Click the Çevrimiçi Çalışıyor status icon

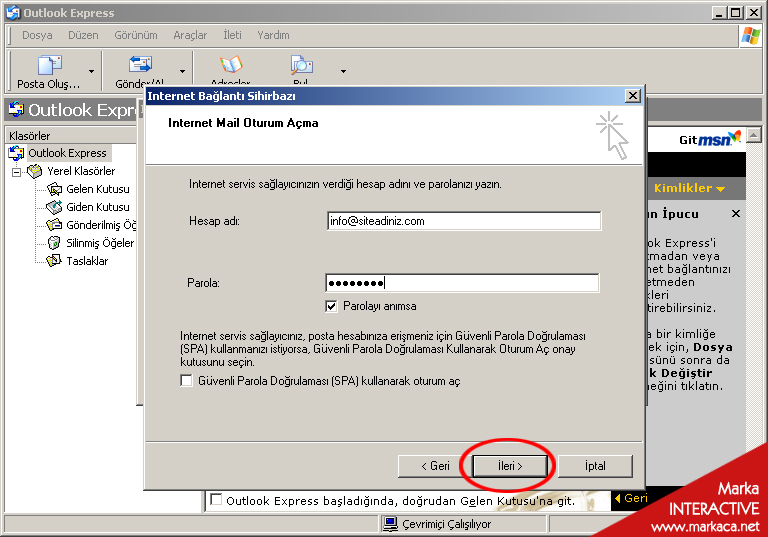(390, 524)
